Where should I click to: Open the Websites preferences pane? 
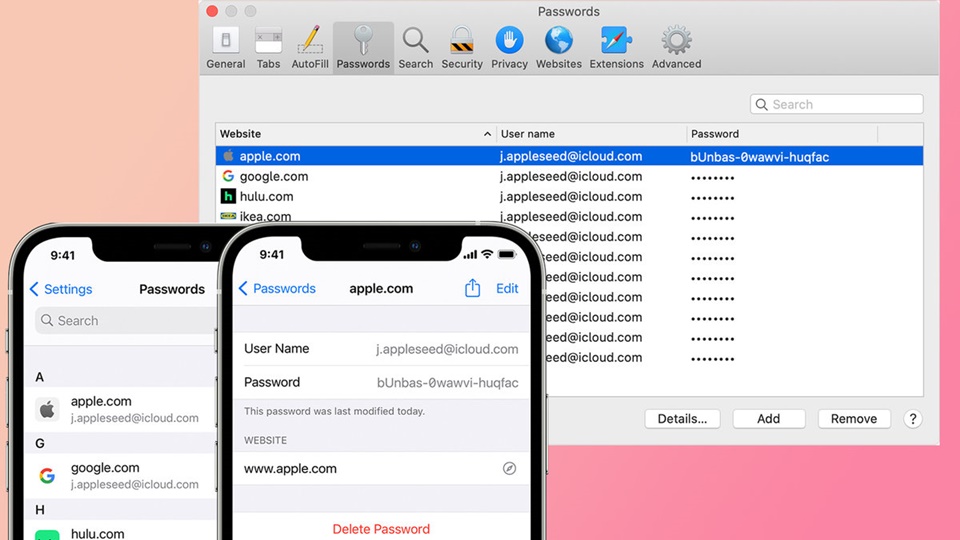click(x=558, y=48)
